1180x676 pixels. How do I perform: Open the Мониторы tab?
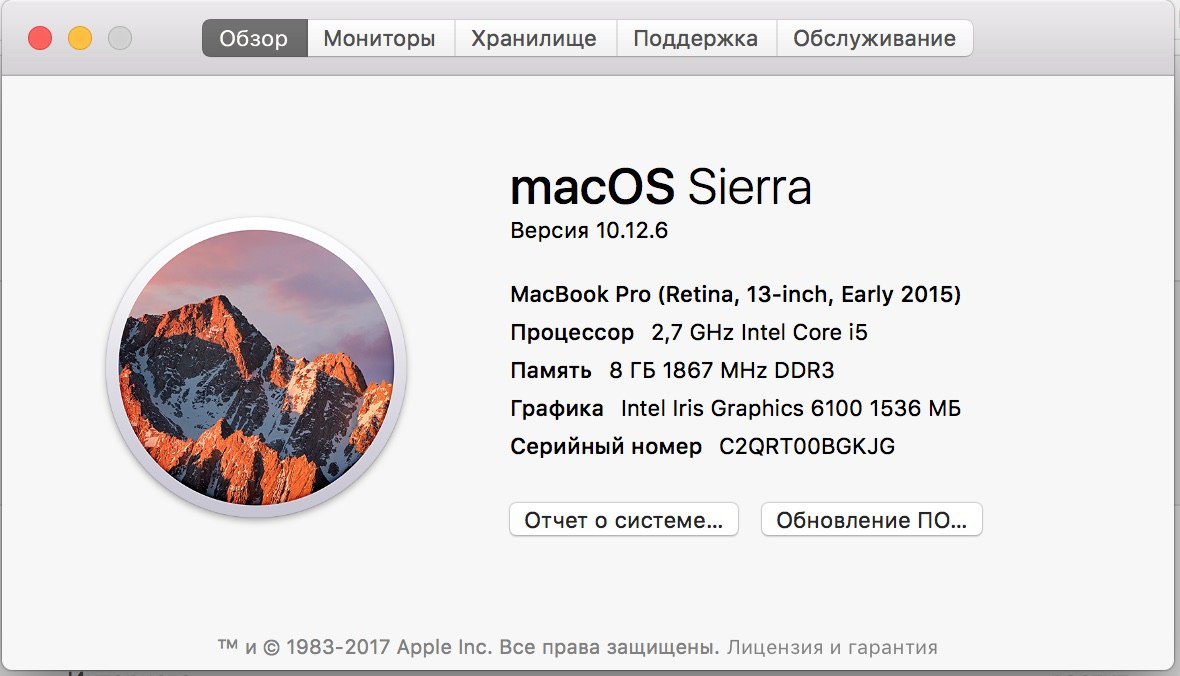380,38
